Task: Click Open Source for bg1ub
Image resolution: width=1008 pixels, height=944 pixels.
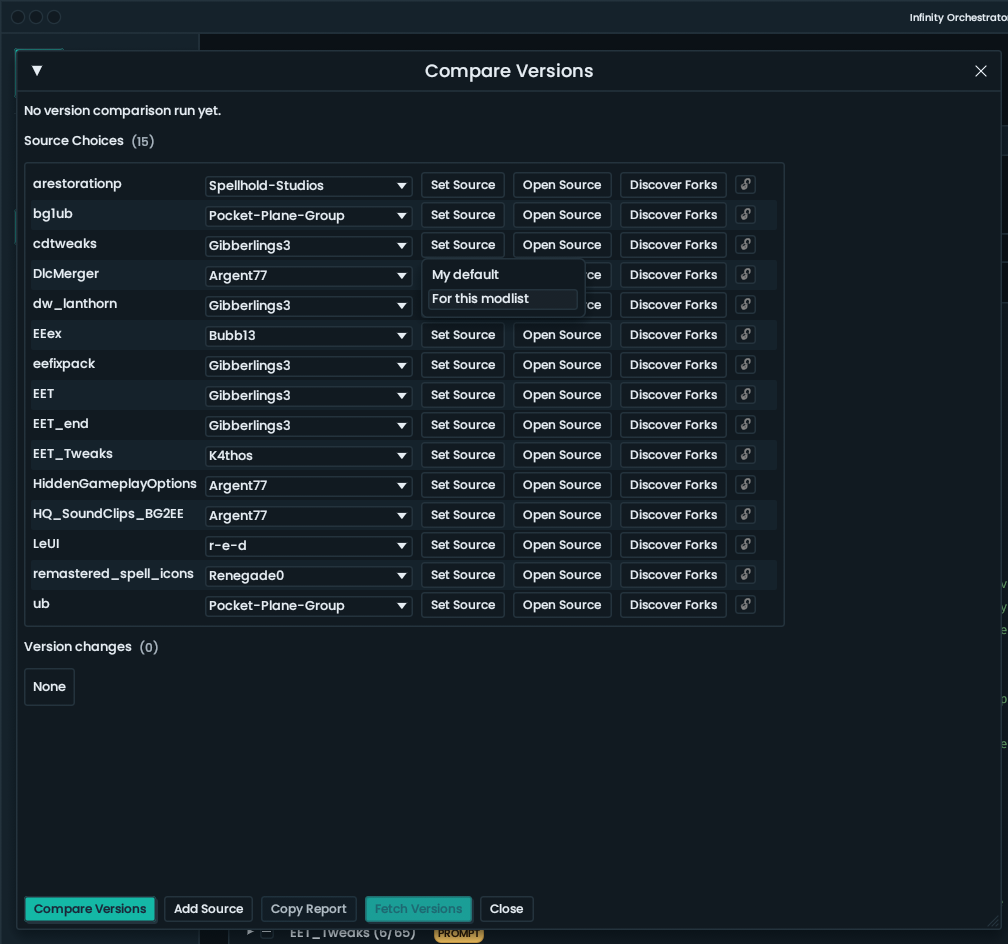Action: pyautogui.click(x=562, y=215)
